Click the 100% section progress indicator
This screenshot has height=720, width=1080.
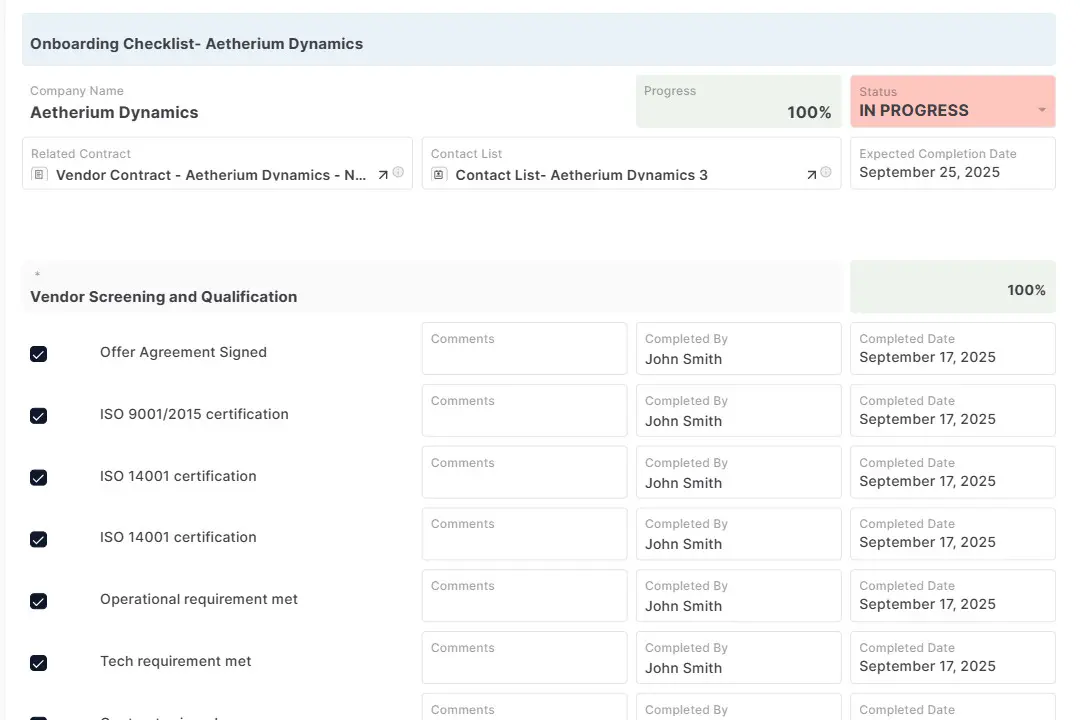[x=1025, y=289]
